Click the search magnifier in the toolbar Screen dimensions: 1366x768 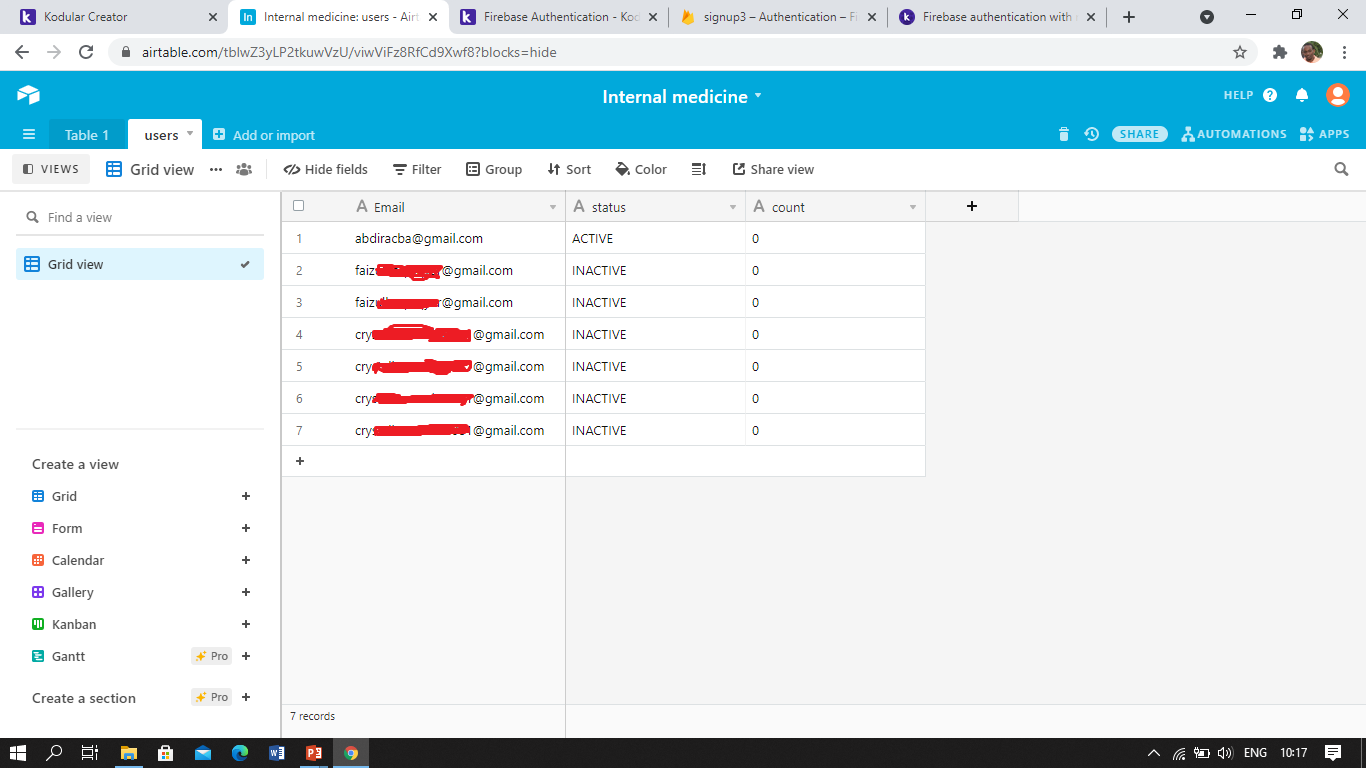(1341, 169)
